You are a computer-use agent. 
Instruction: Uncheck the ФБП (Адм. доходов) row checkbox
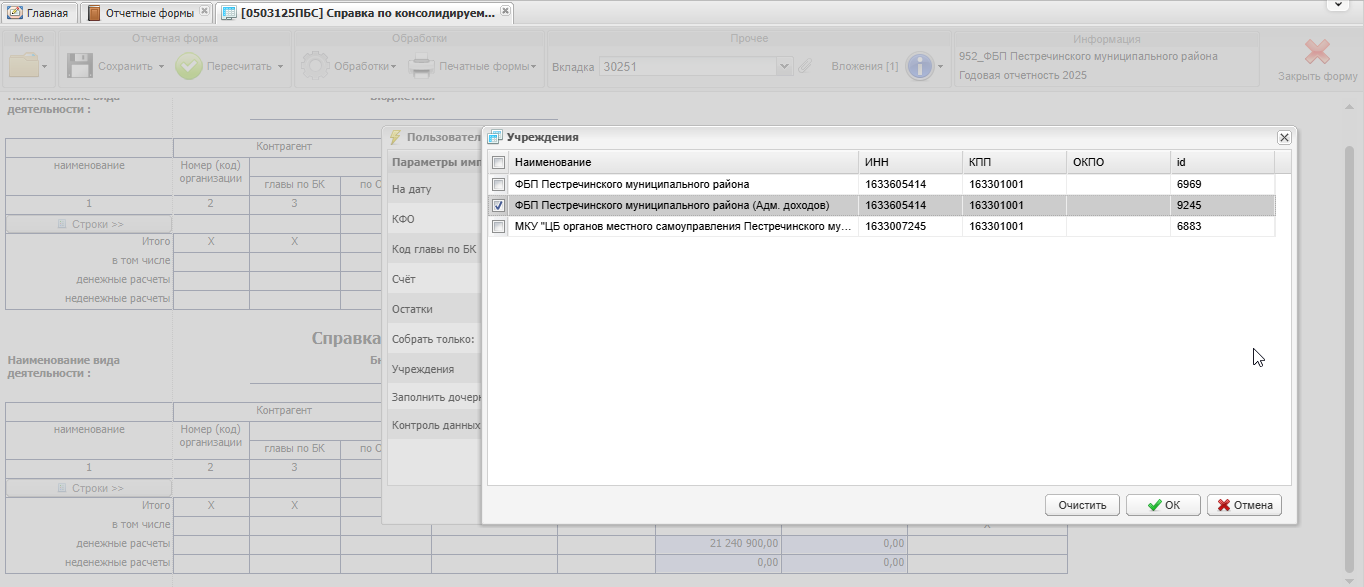point(498,205)
